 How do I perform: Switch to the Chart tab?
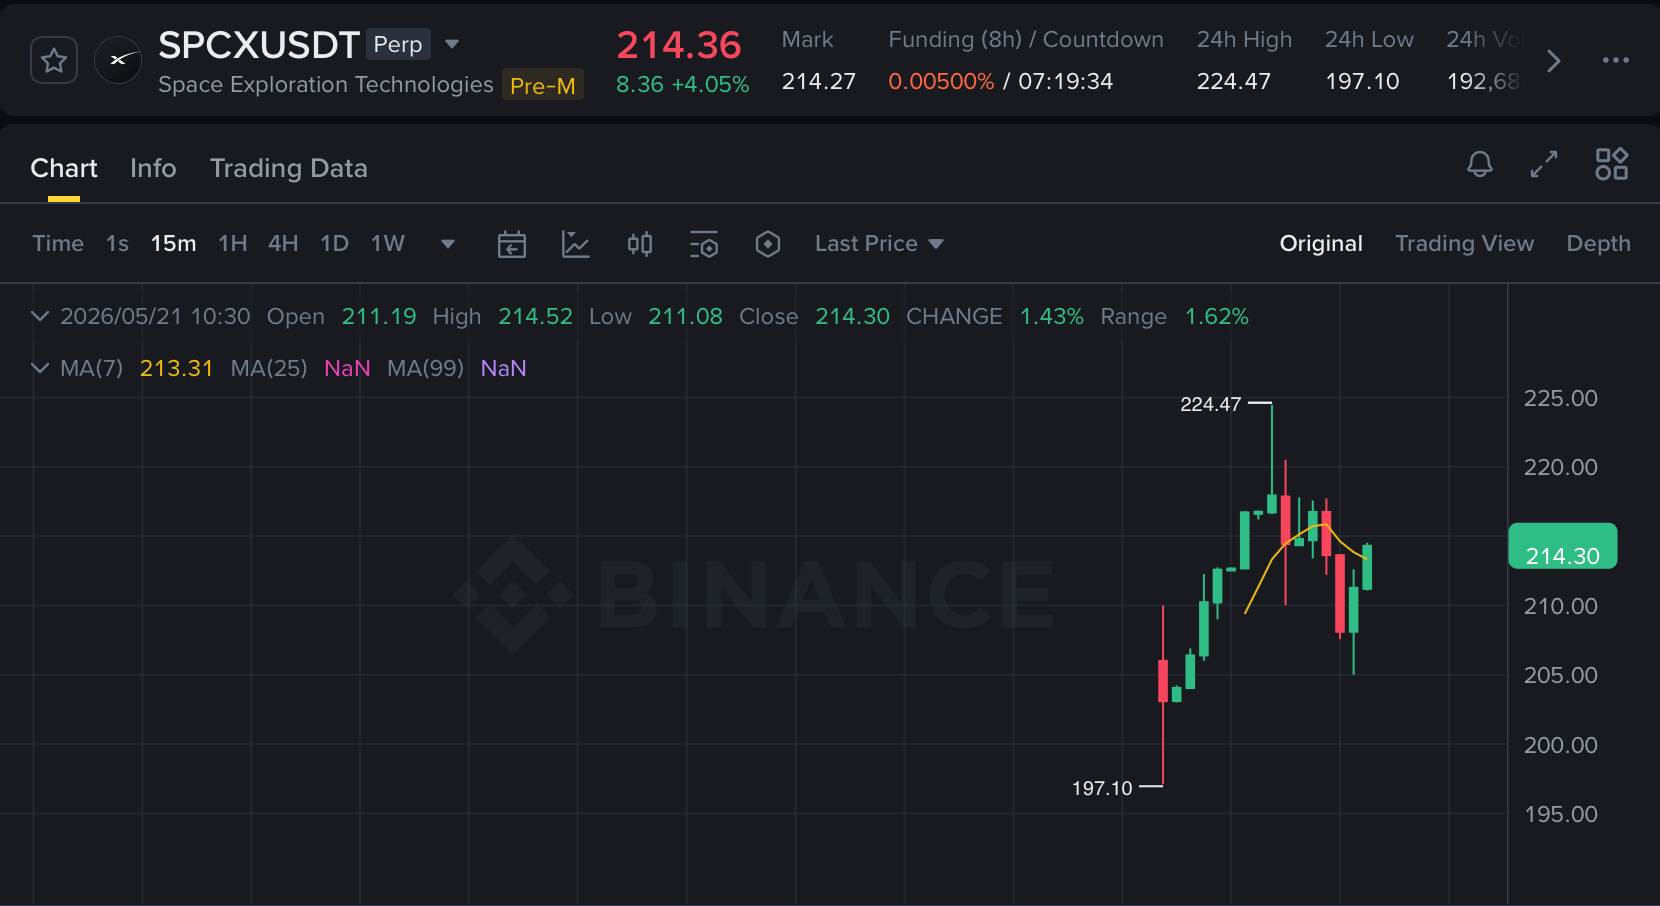click(x=64, y=168)
